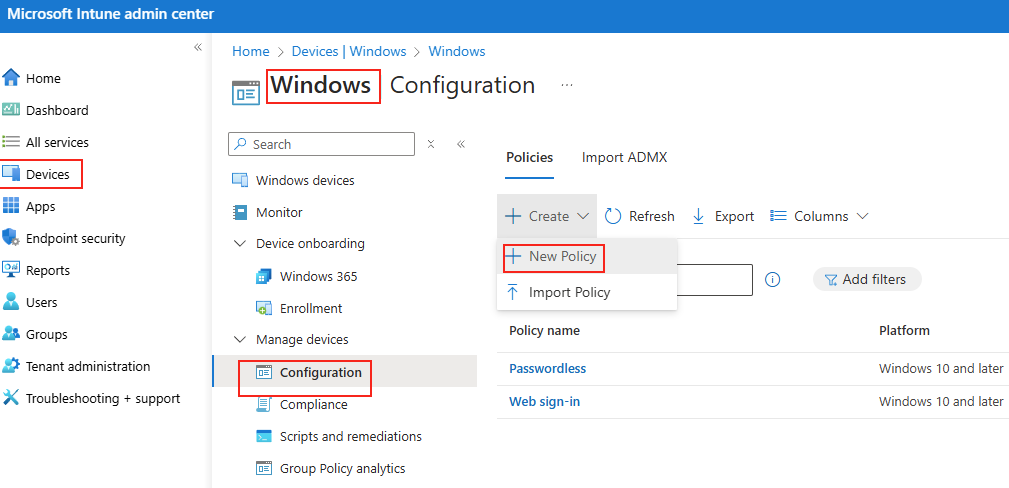Screen dimensions: 1009x488
Task: Open the Endpoint security label in sidebar
Action: point(75,238)
